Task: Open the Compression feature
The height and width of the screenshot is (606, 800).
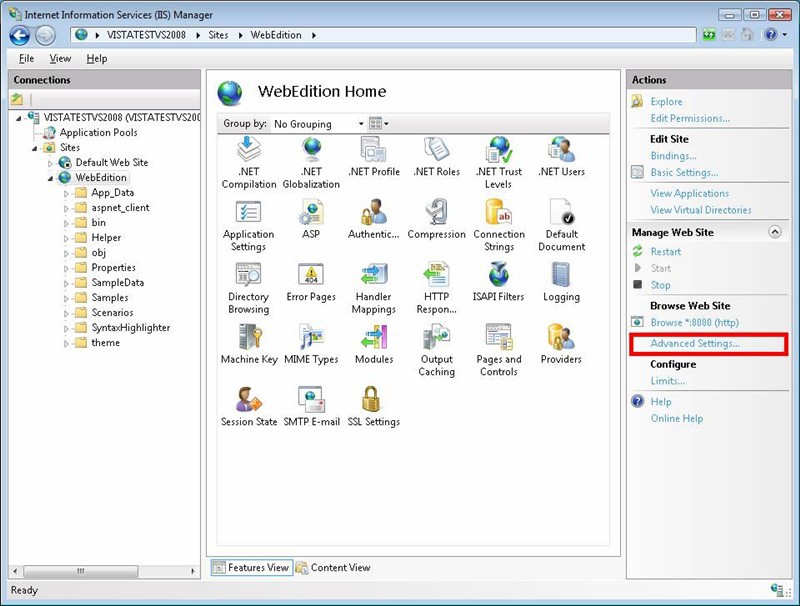Action: pyautogui.click(x=437, y=219)
